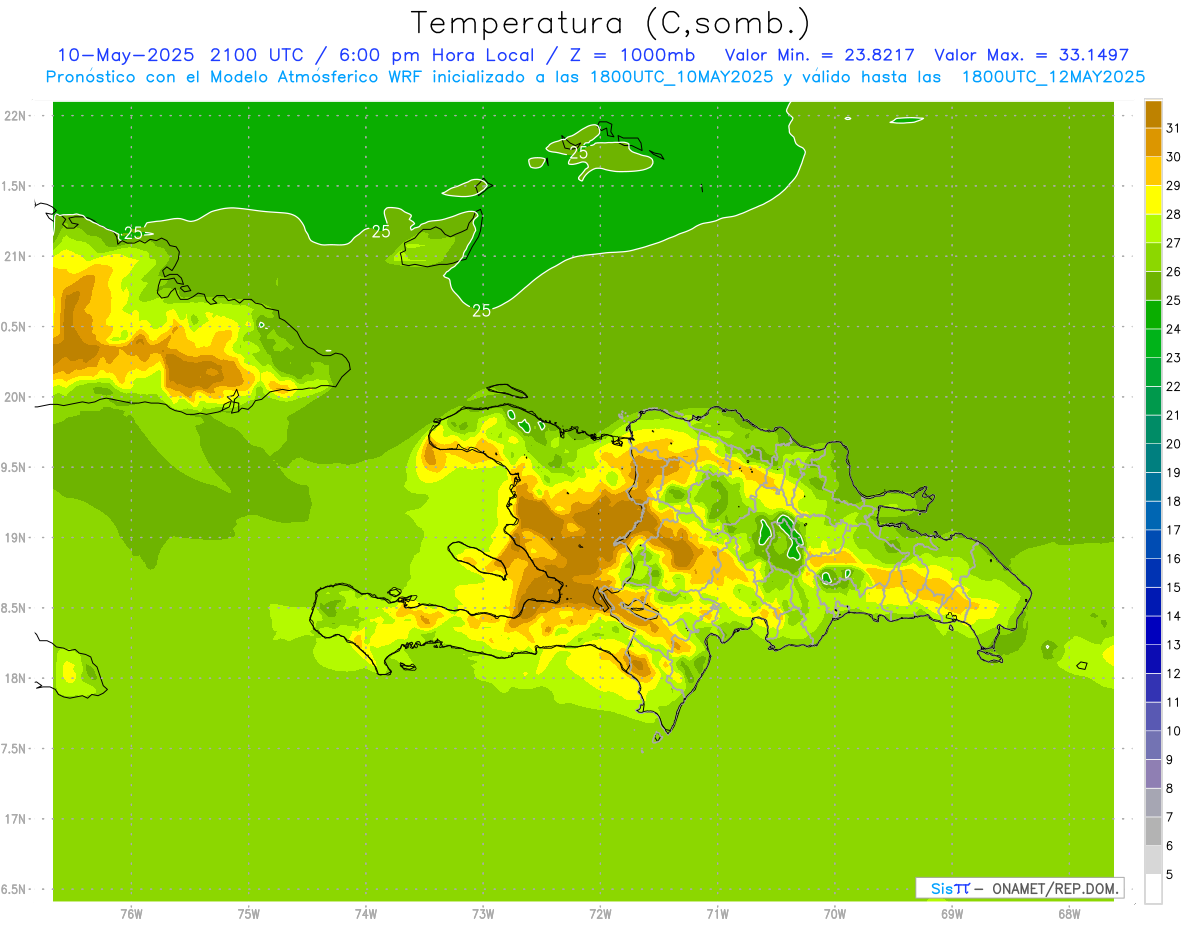
Task: Click the "1800UTC_12MAY2025" valid-until time
Action: click(x=1053, y=77)
